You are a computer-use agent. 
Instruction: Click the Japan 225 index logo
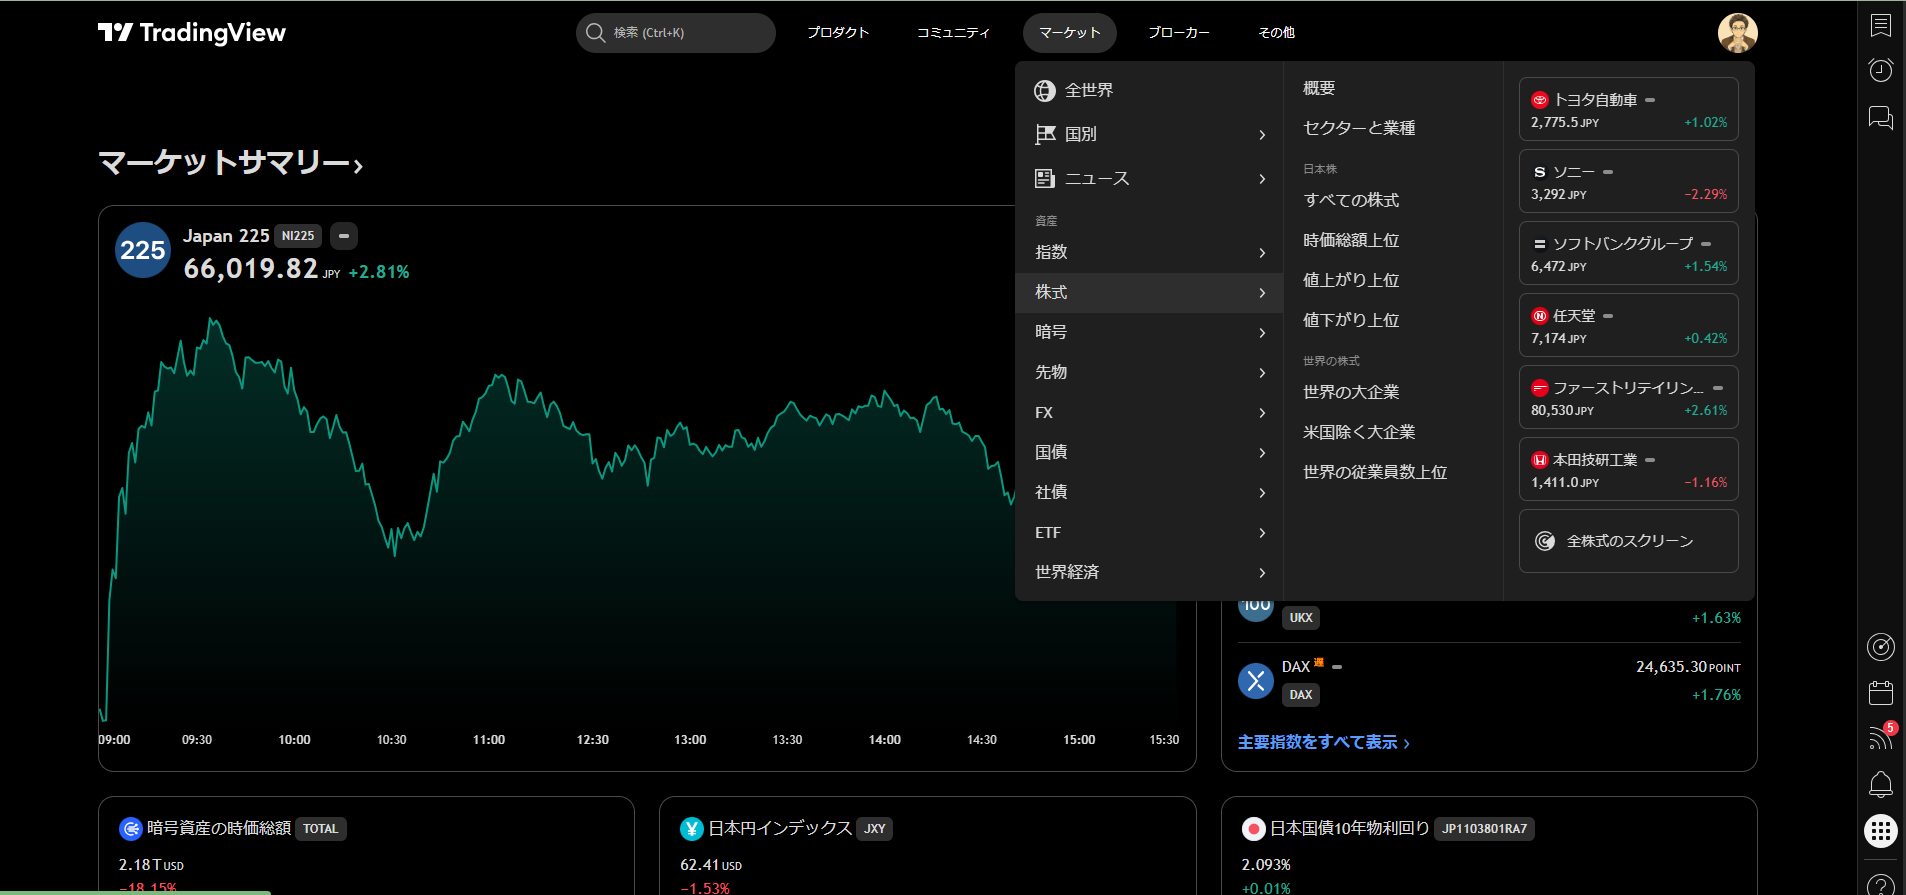coord(143,250)
